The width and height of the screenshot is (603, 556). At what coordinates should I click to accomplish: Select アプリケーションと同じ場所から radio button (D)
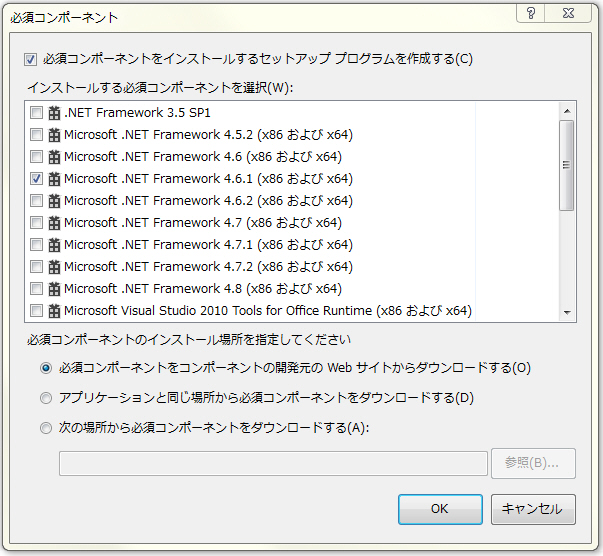(x=46, y=398)
